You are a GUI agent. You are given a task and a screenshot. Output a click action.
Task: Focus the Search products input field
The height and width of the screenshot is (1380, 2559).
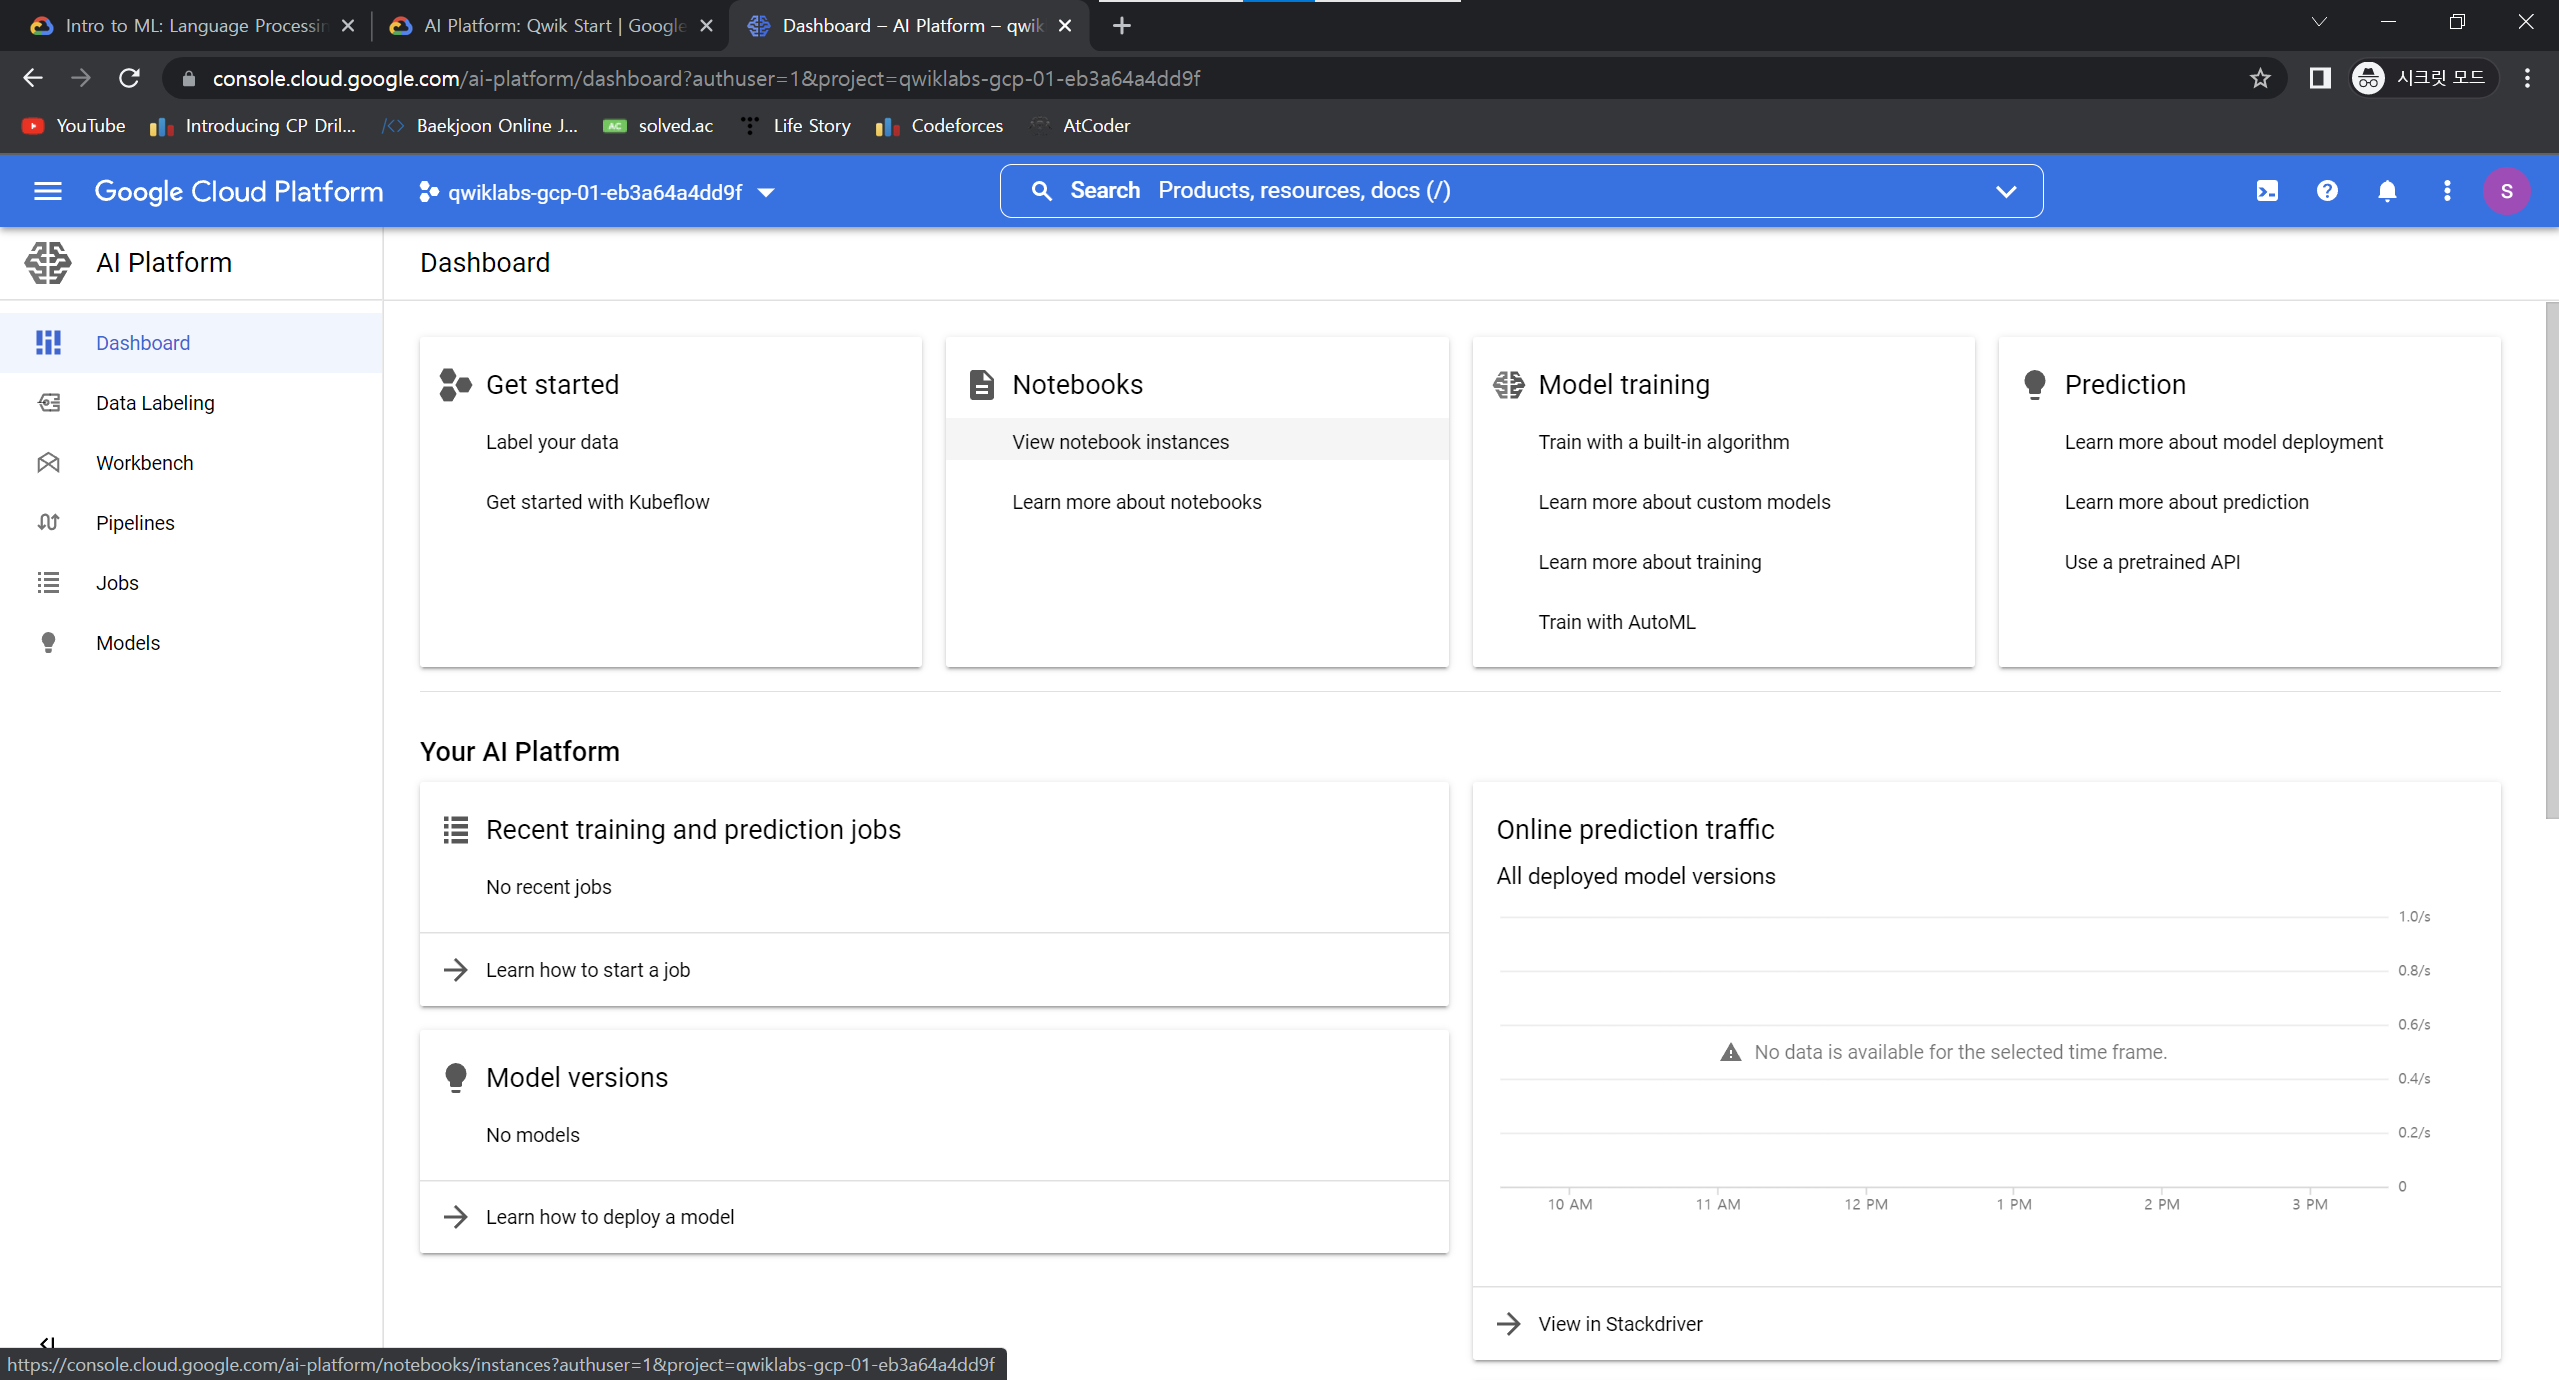[x=1500, y=191]
